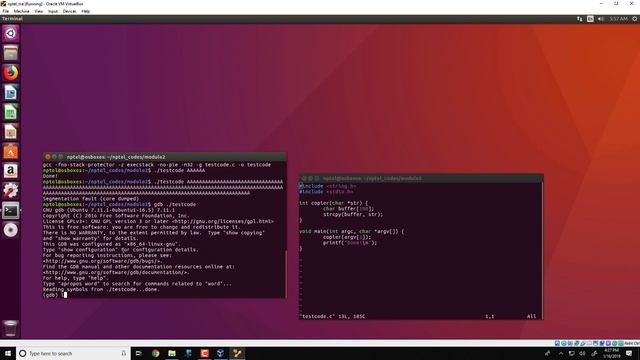The width and height of the screenshot is (640, 360).
Task: Click the '"testcode.c" 13L, 185C' status line
Action: (x=332, y=316)
